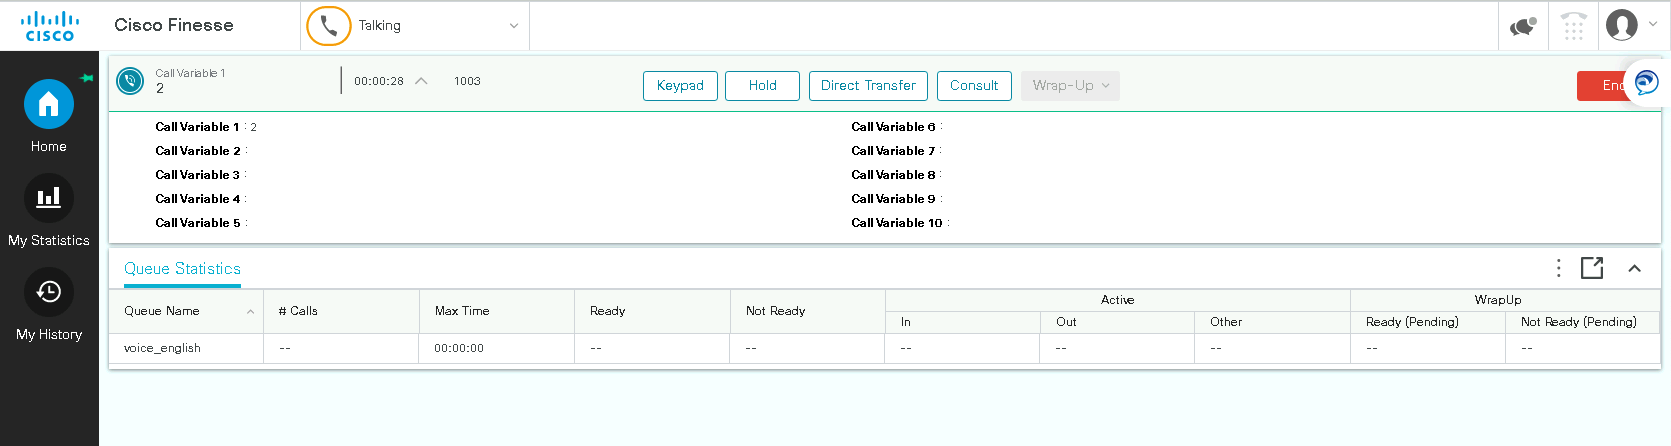1671x446 pixels.
Task: Click the active call phone icon
Action: click(x=130, y=81)
